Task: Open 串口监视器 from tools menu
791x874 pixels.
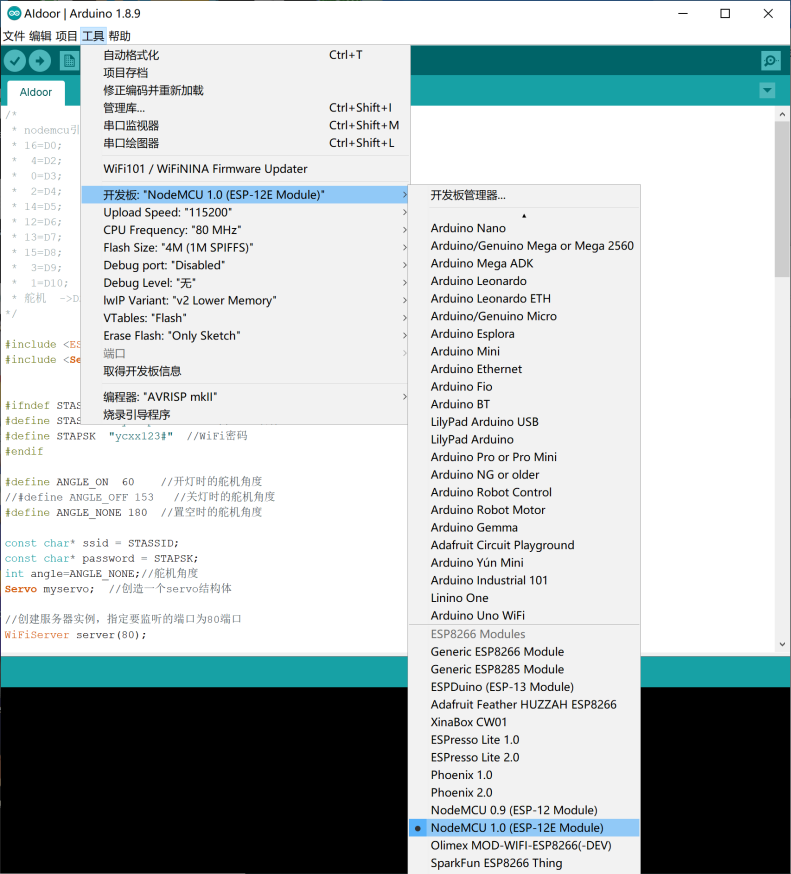Action: 246,125
